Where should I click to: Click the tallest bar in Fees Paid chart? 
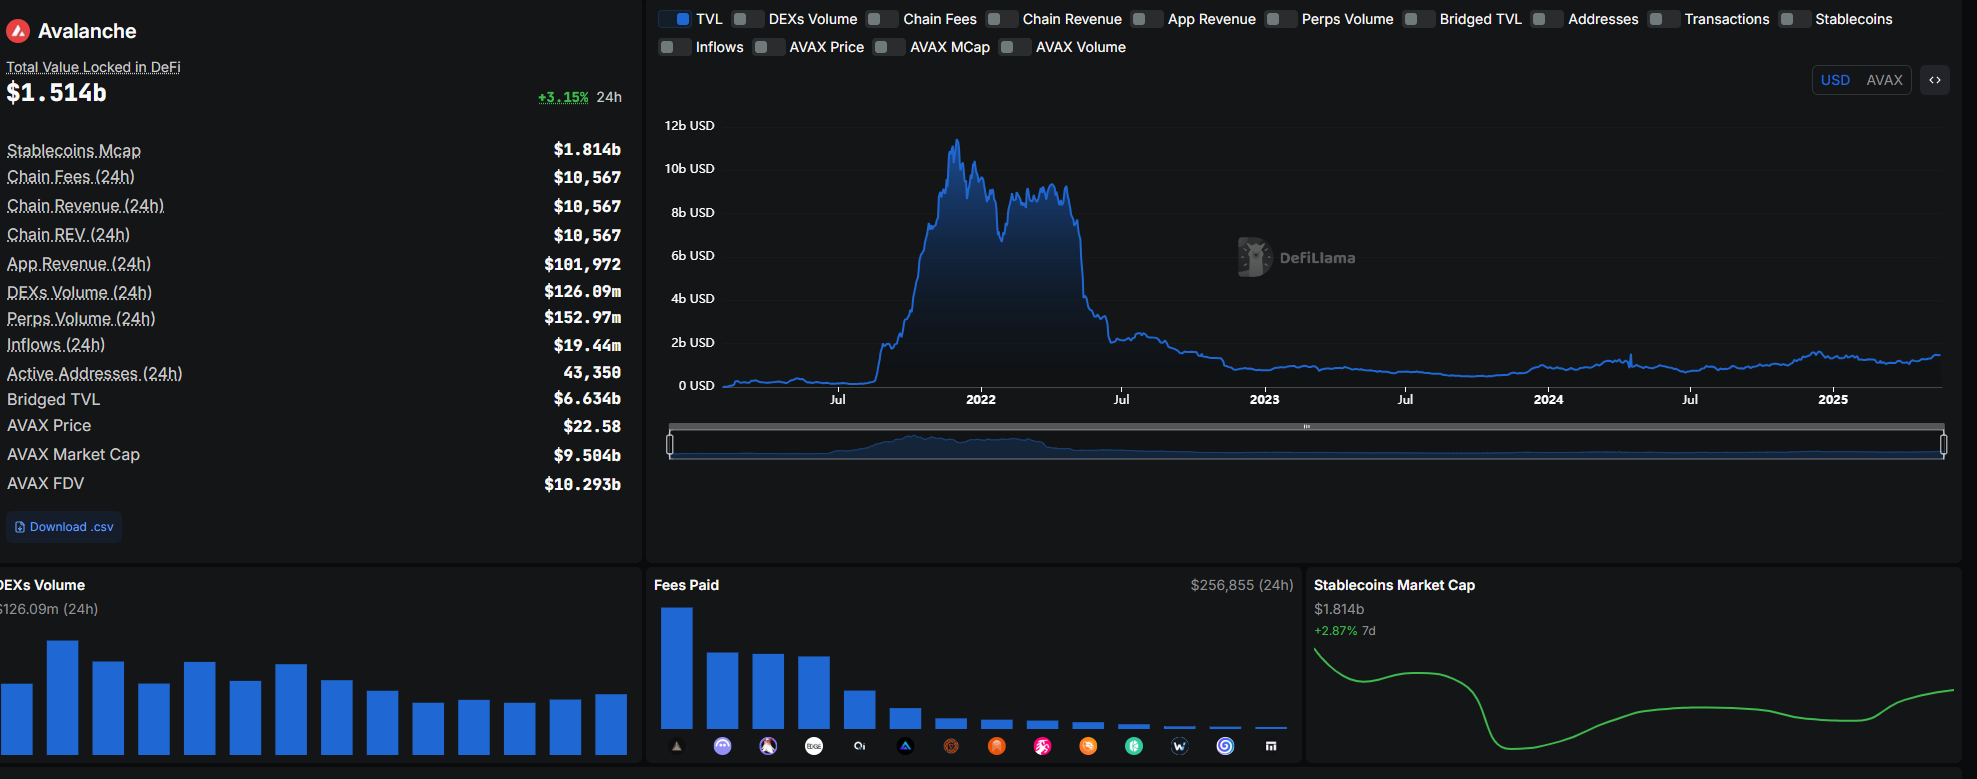[677, 667]
